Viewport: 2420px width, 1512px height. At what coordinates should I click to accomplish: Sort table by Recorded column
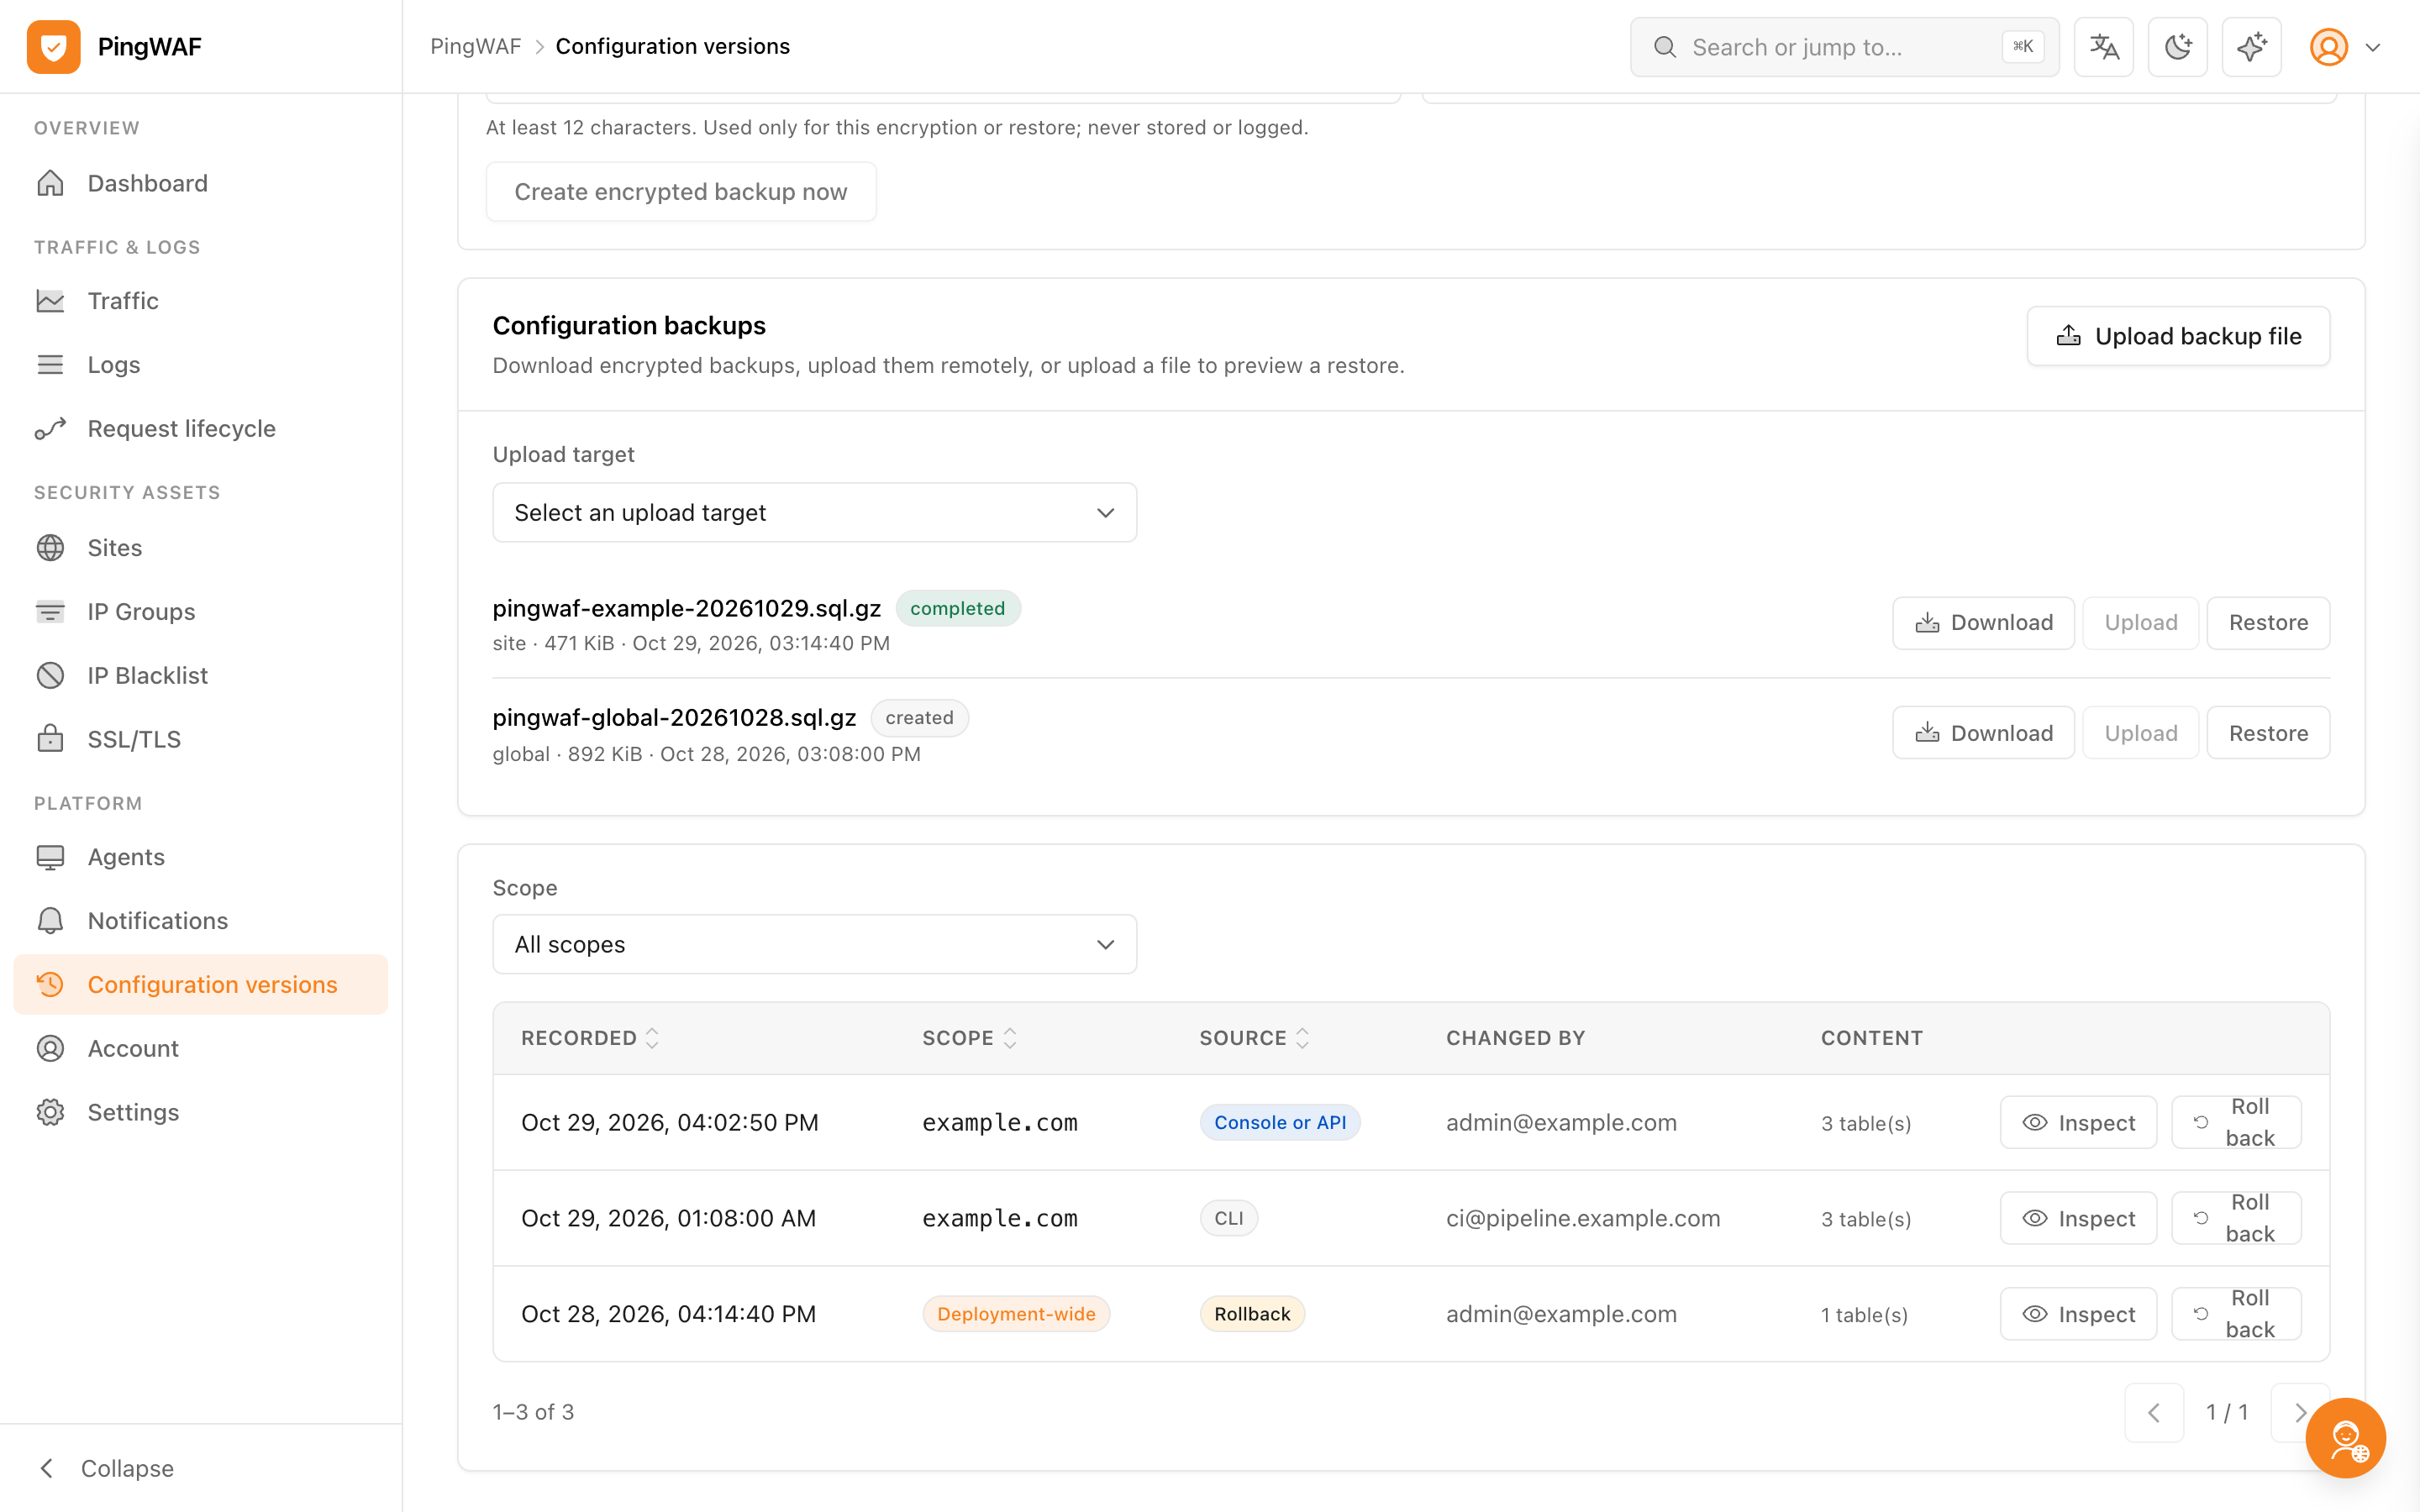tap(590, 1038)
